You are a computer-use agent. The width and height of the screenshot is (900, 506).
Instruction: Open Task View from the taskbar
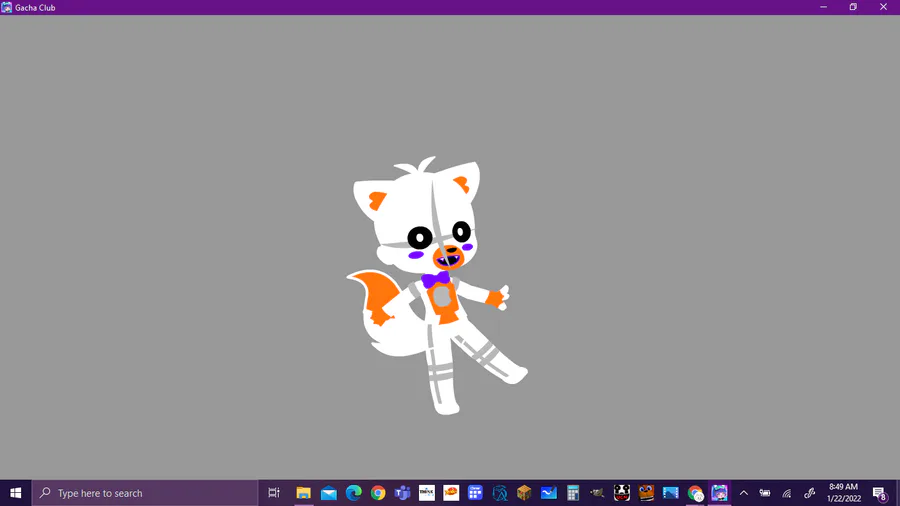pos(274,493)
